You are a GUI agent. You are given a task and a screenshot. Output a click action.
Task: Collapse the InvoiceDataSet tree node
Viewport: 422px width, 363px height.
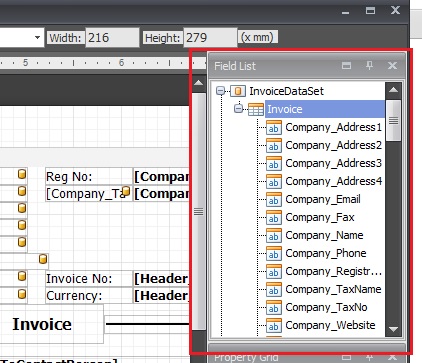pos(220,91)
